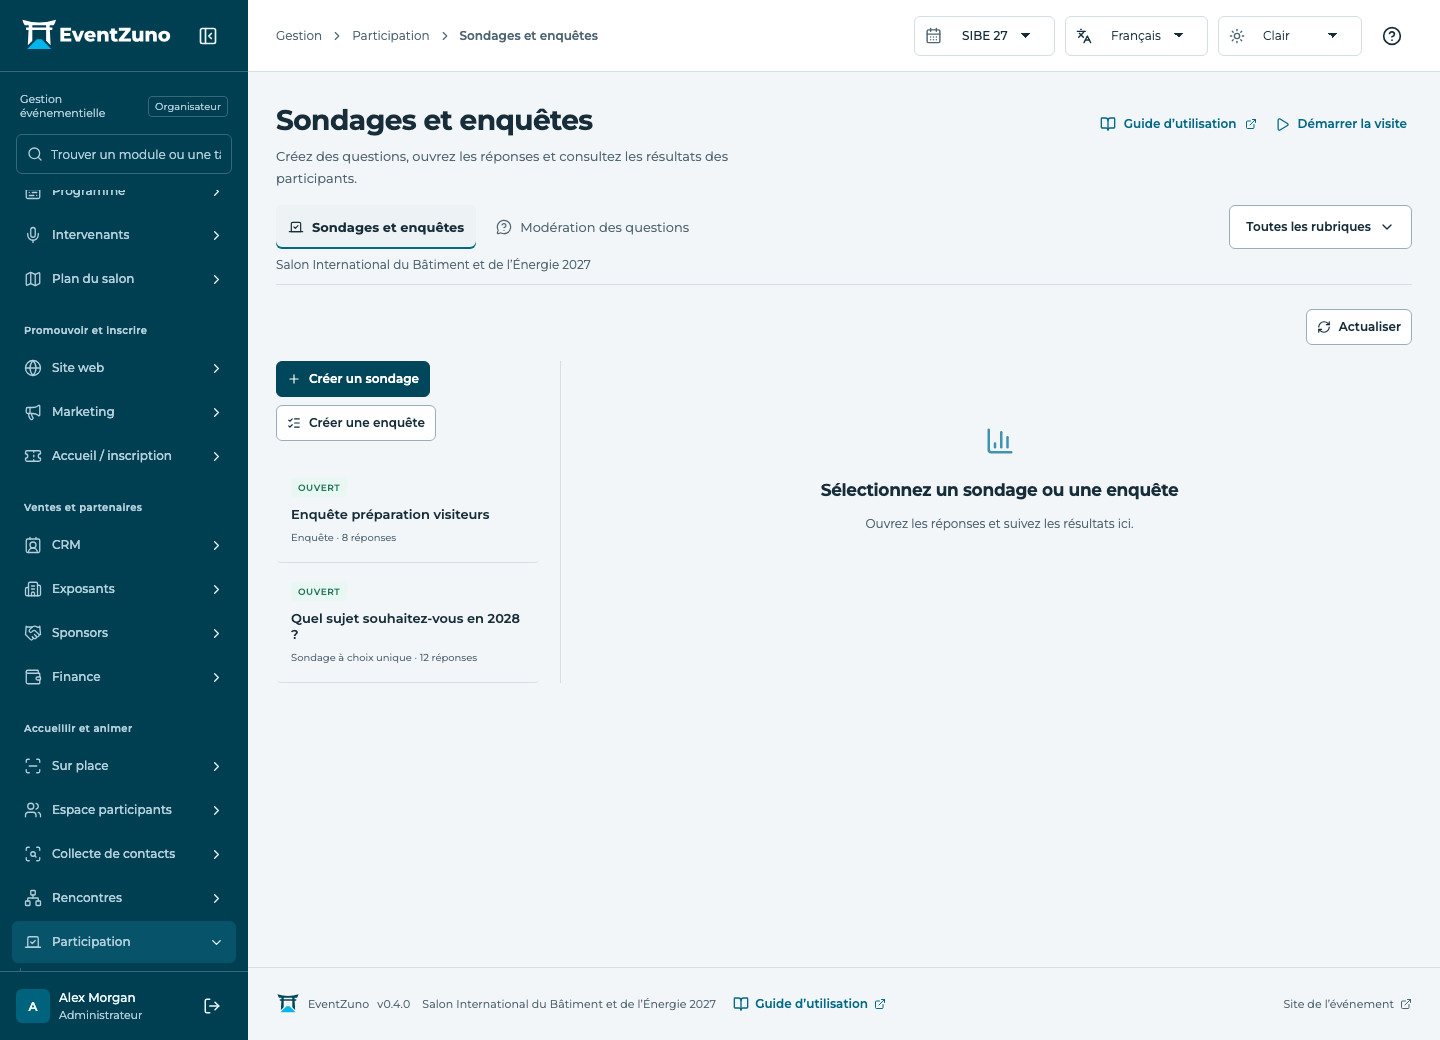Open the Toutes les rubriques filter
The image size is (1440, 1040).
pos(1320,227)
